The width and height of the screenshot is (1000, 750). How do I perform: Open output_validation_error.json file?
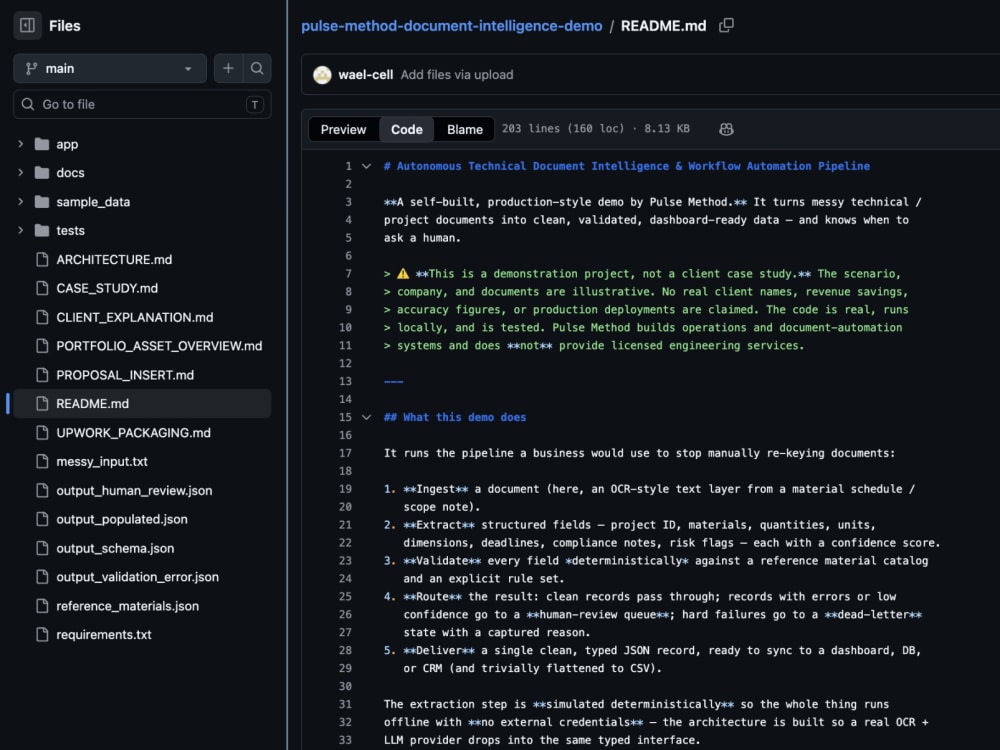pos(137,577)
